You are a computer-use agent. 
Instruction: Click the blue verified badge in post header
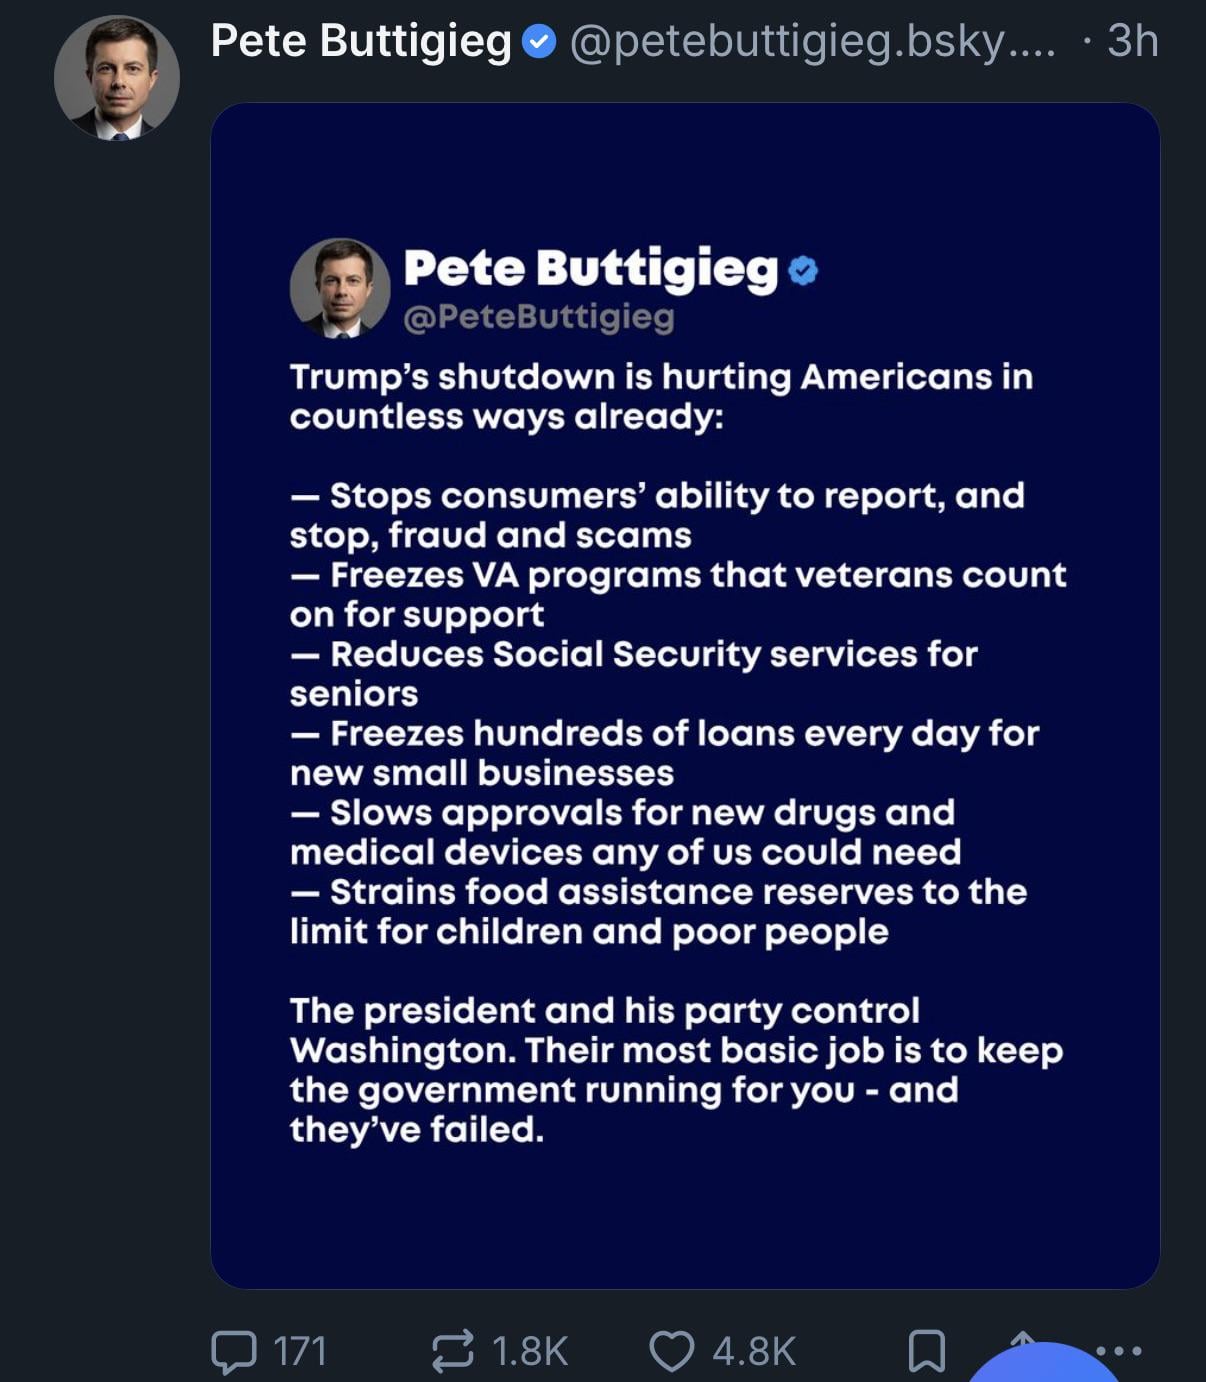click(x=540, y=42)
